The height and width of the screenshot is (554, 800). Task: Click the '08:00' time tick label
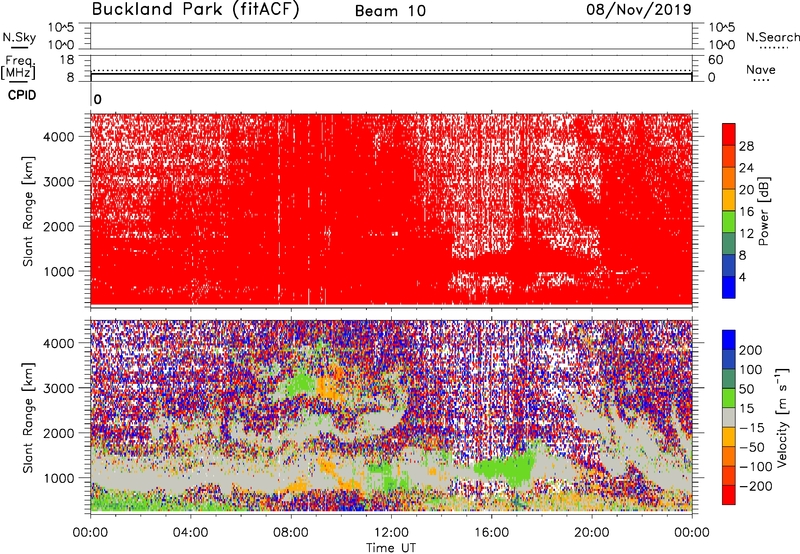pyautogui.click(x=290, y=533)
